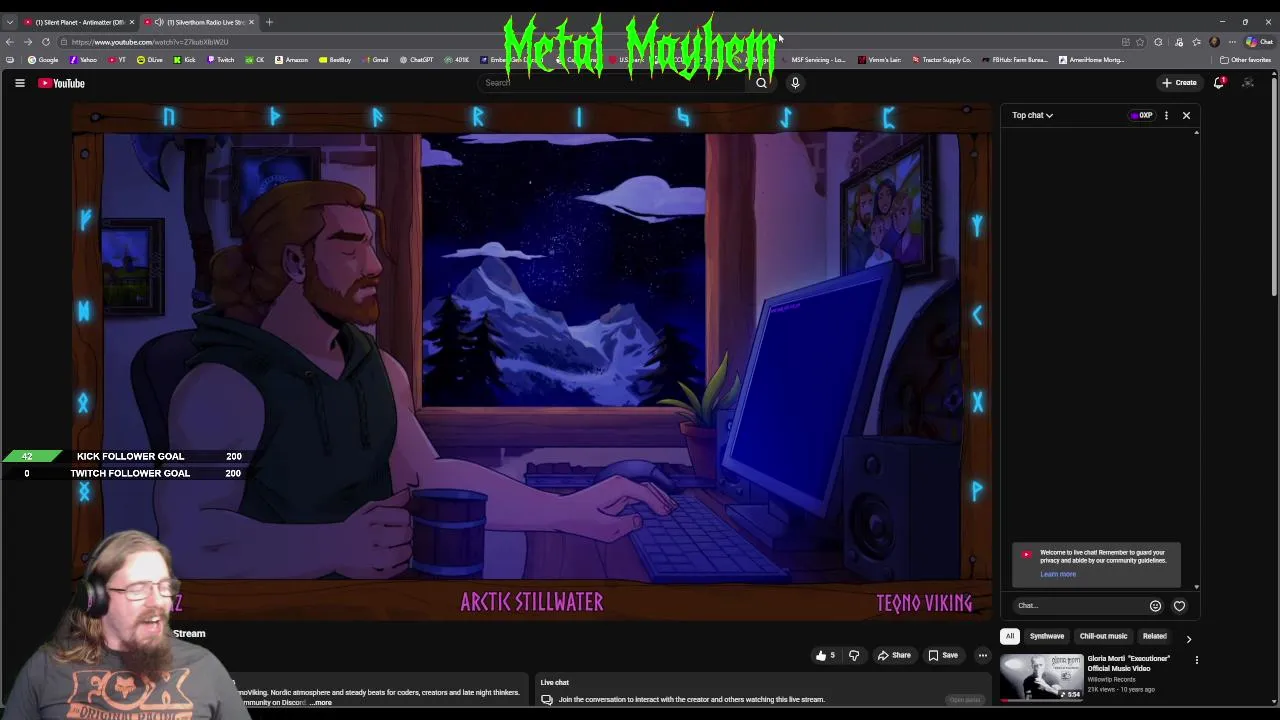Click the Open panel button for live chat
The image size is (1280, 720).
click(x=965, y=700)
